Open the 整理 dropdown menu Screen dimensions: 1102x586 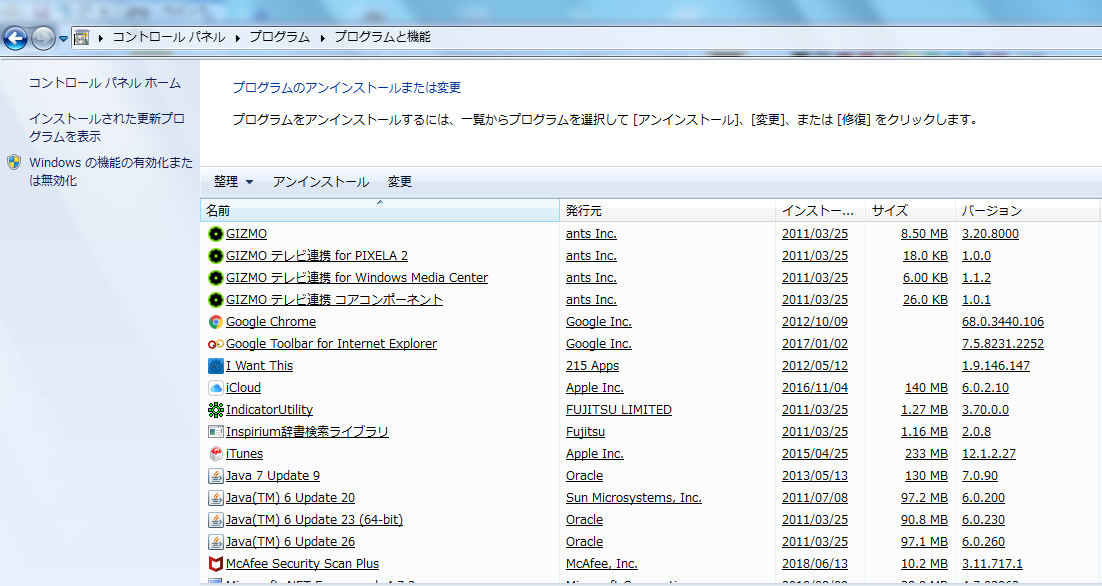pyautogui.click(x=233, y=182)
